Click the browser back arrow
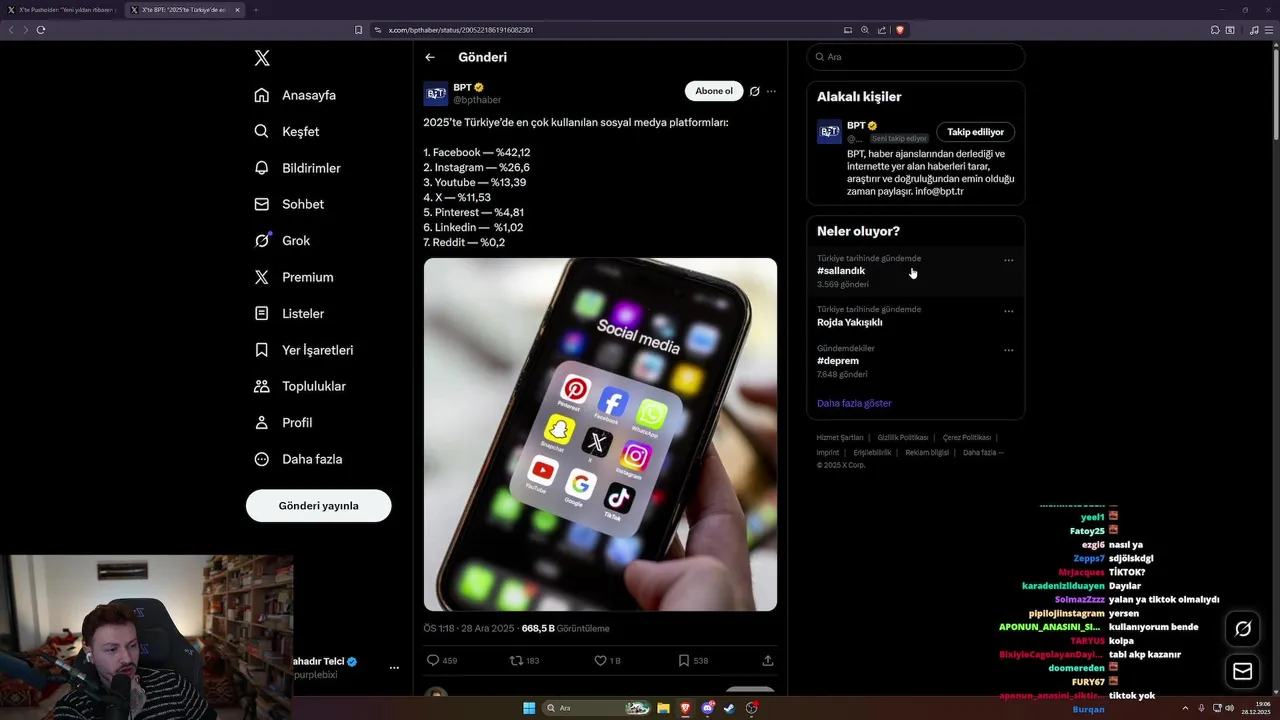1280x720 pixels. tap(11, 30)
